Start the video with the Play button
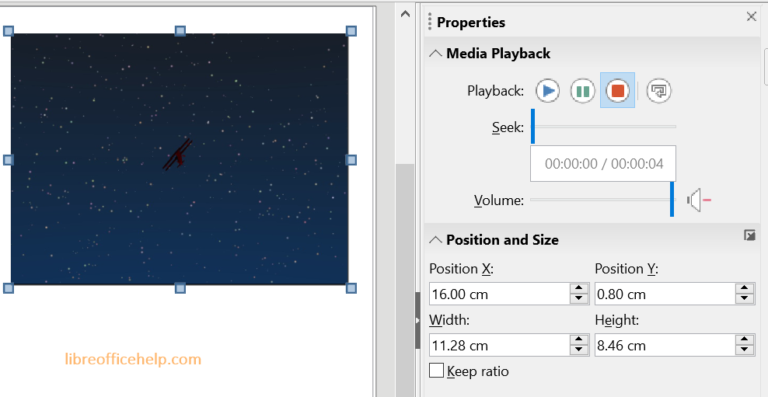Screen dimensions: 768x397 point(547,91)
